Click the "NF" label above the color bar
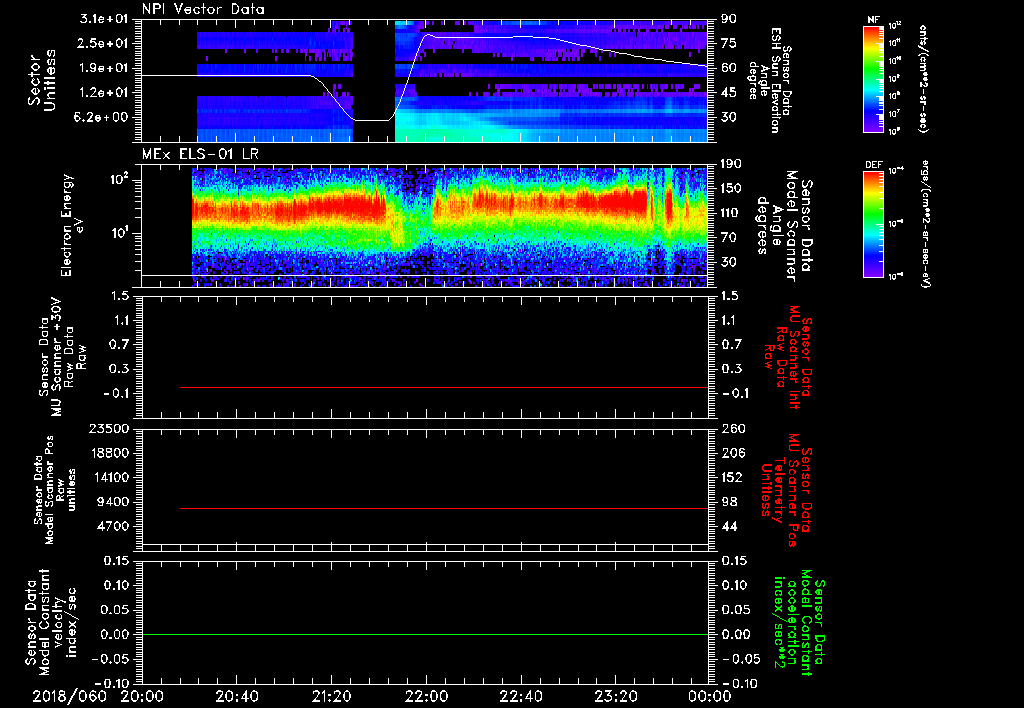 tap(873, 20)
